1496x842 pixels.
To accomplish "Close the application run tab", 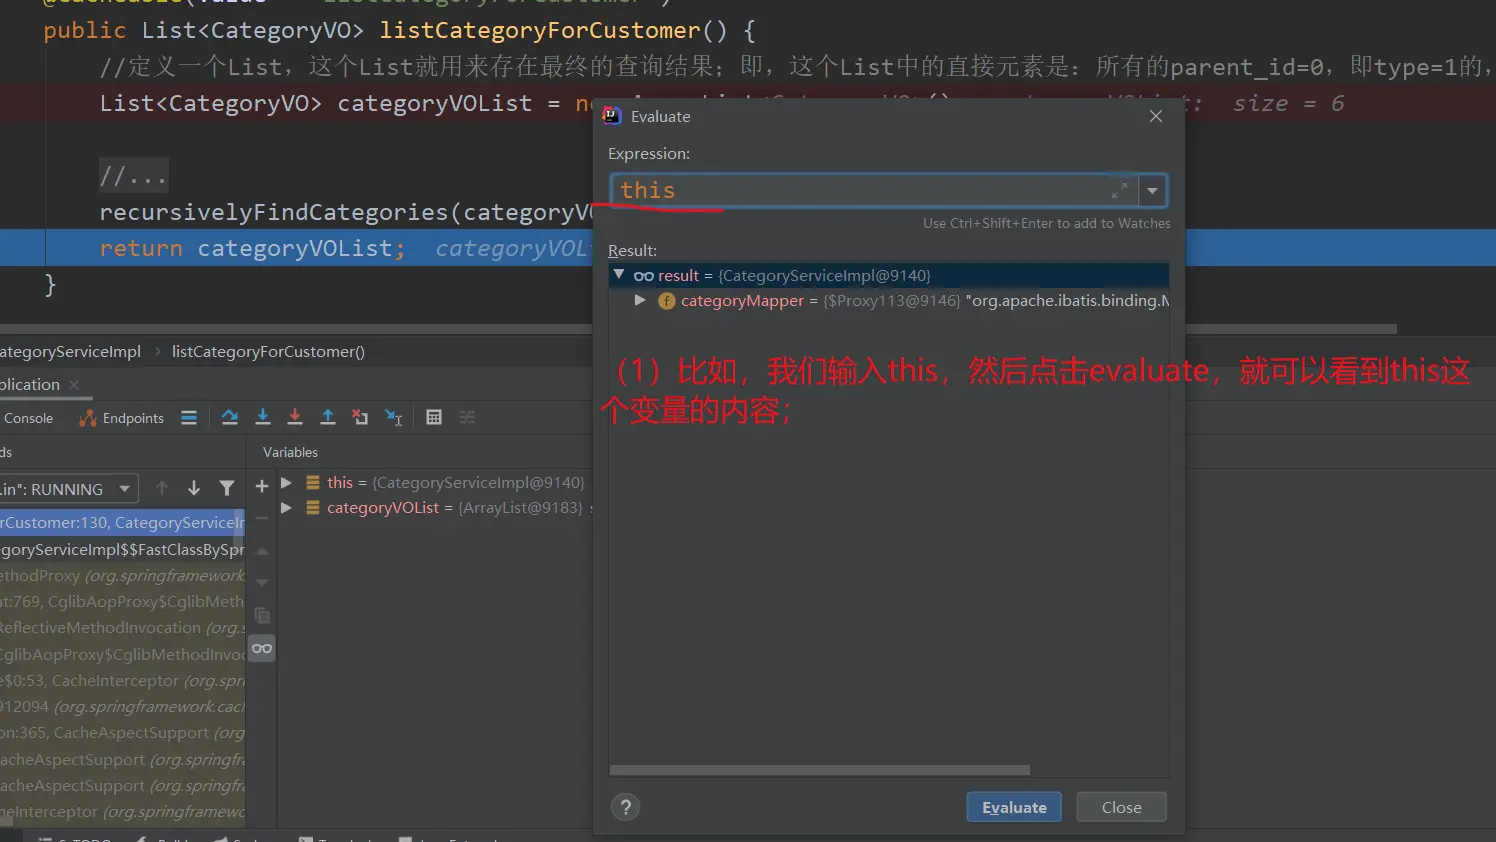I will point(74,385).
